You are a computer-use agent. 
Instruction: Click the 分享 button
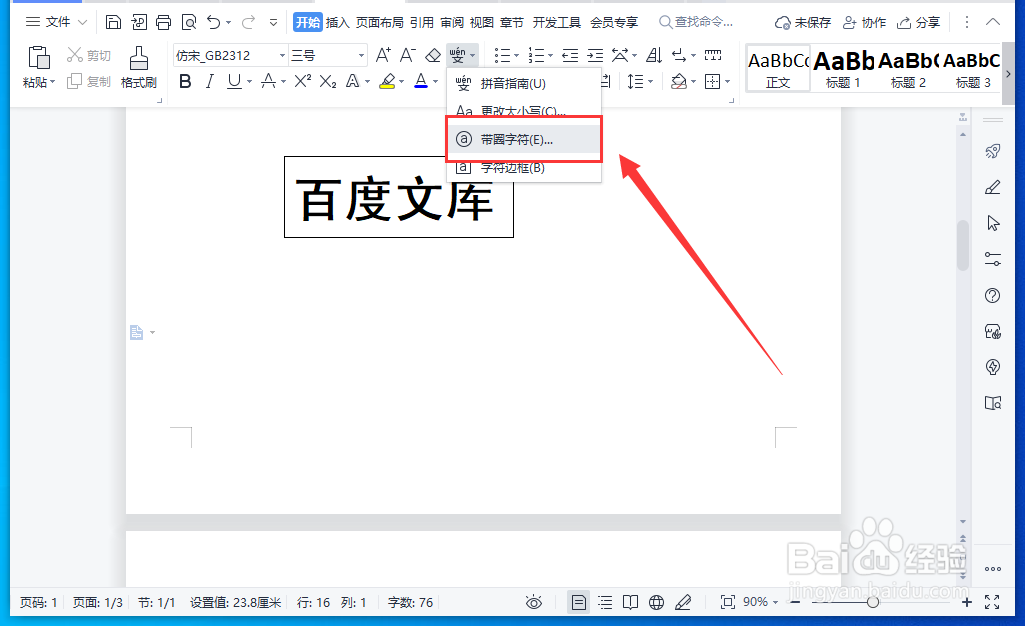coord(918,23)
